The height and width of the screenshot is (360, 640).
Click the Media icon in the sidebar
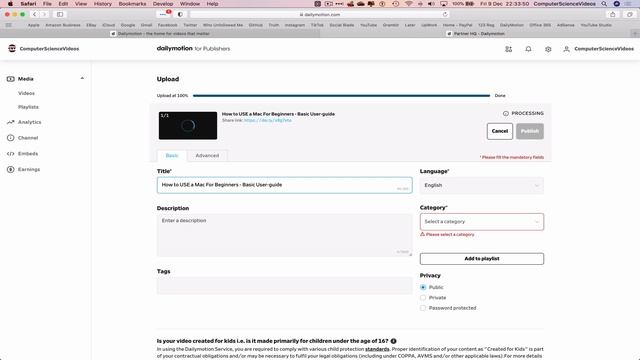(x=11, y=79)
